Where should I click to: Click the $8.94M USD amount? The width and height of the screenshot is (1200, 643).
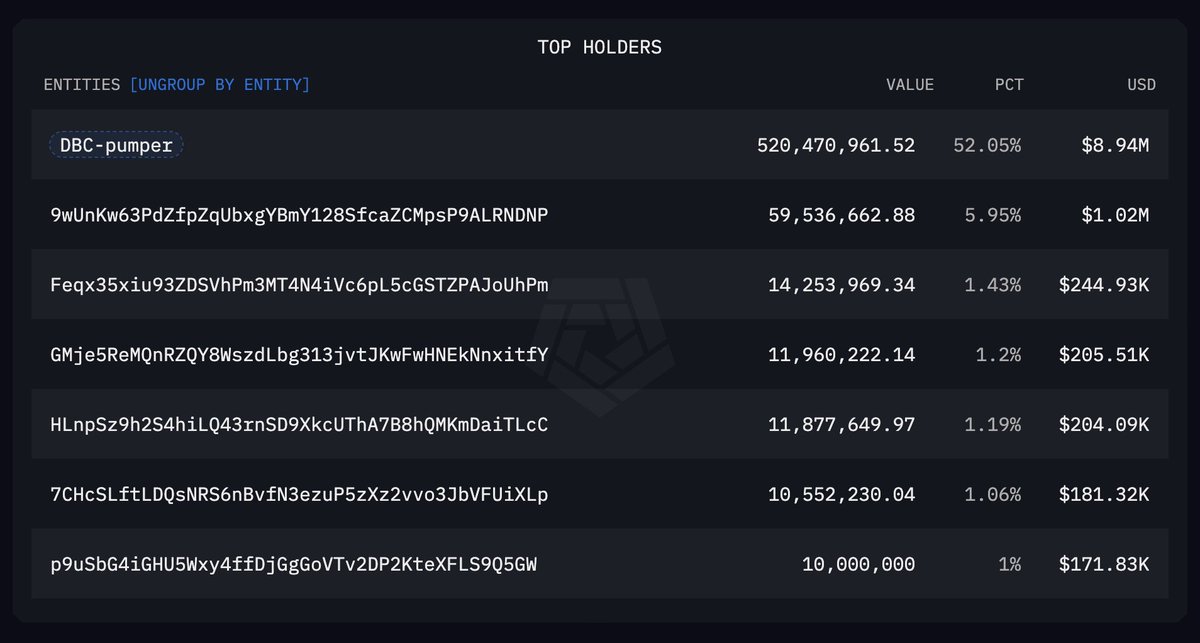1115,145
